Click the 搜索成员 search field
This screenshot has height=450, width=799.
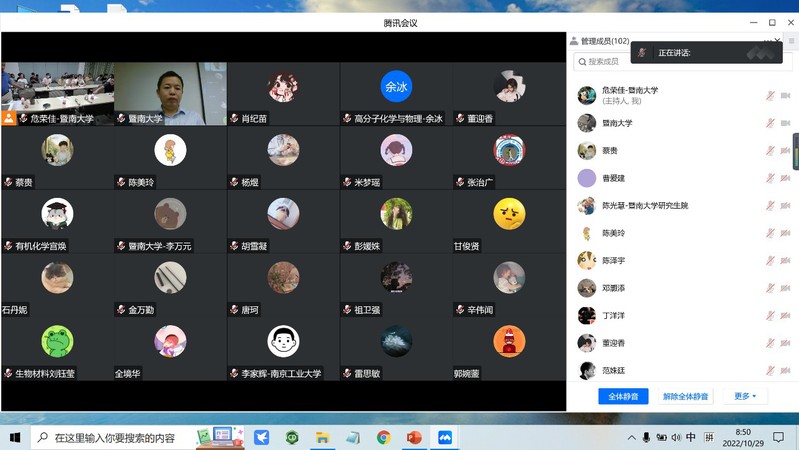coord(680,62)
